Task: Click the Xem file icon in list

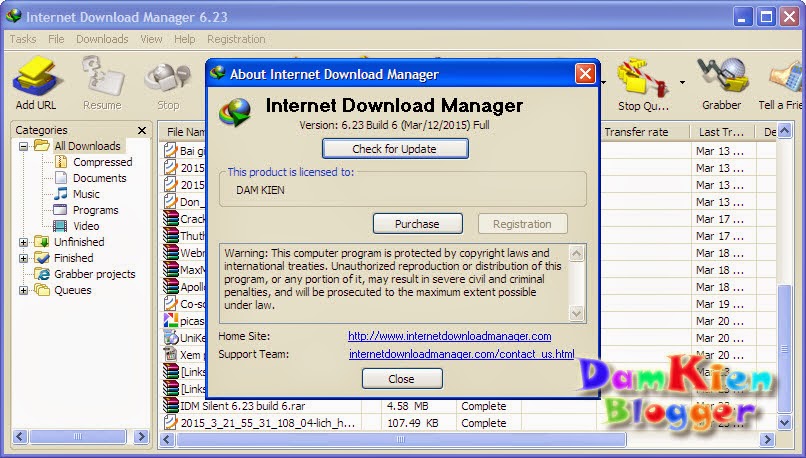Action: point(170,355)
